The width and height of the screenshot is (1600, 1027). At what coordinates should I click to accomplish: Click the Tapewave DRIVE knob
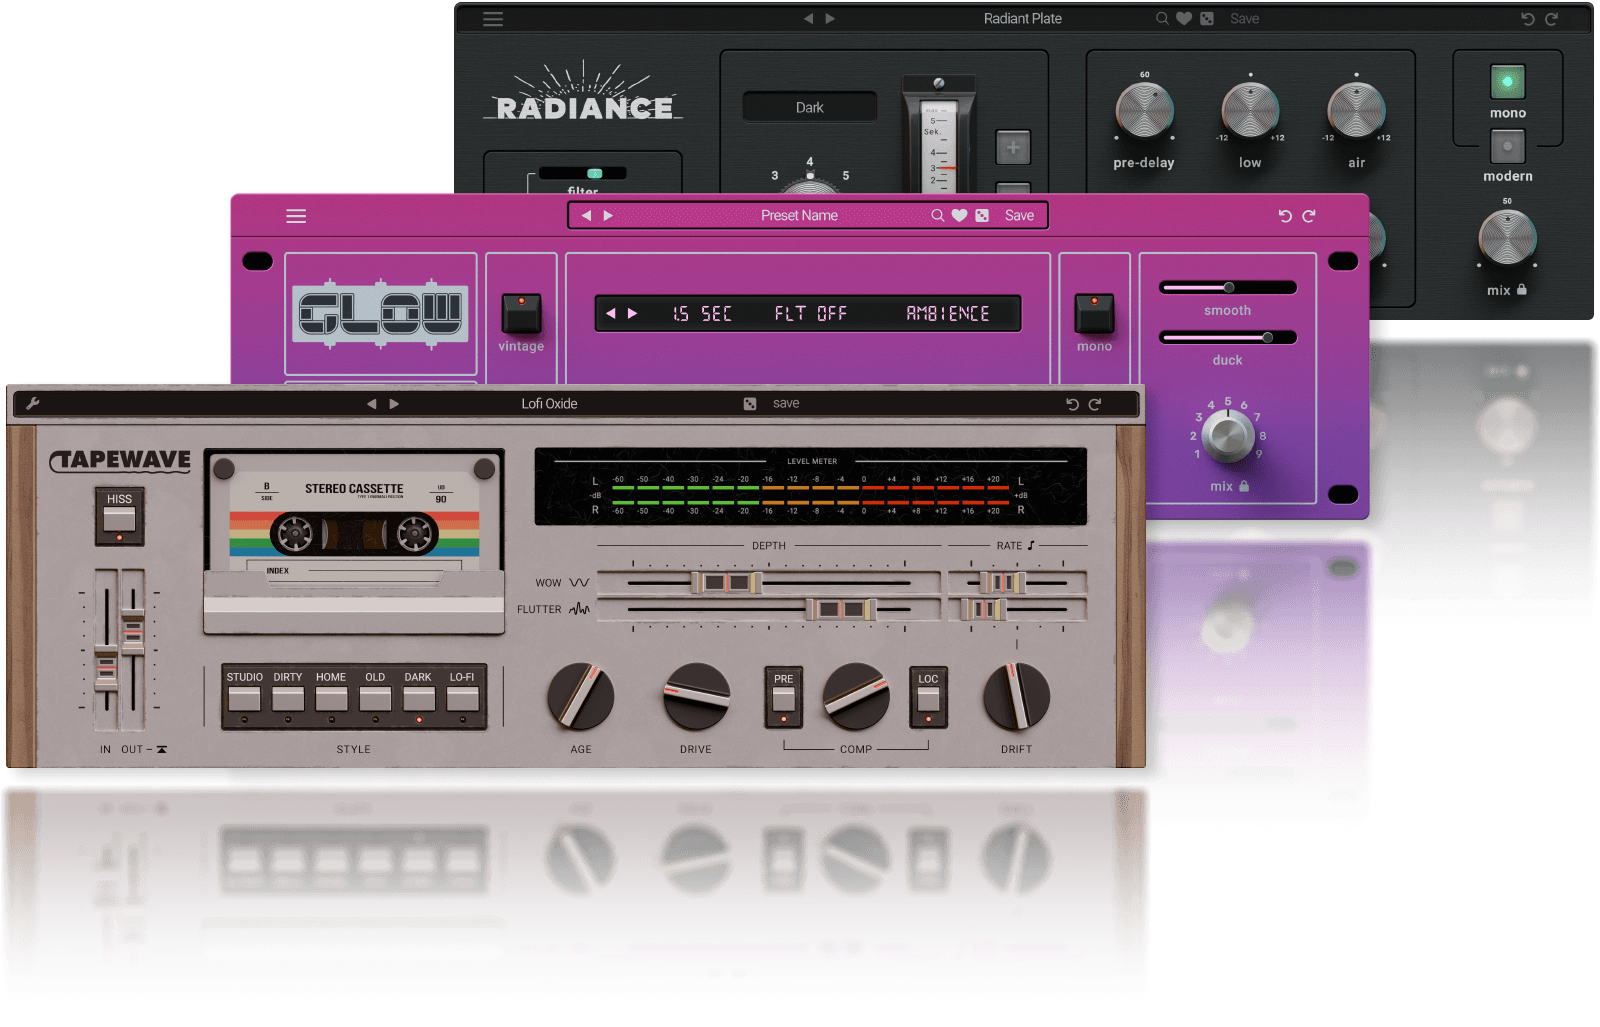(696, 696)
